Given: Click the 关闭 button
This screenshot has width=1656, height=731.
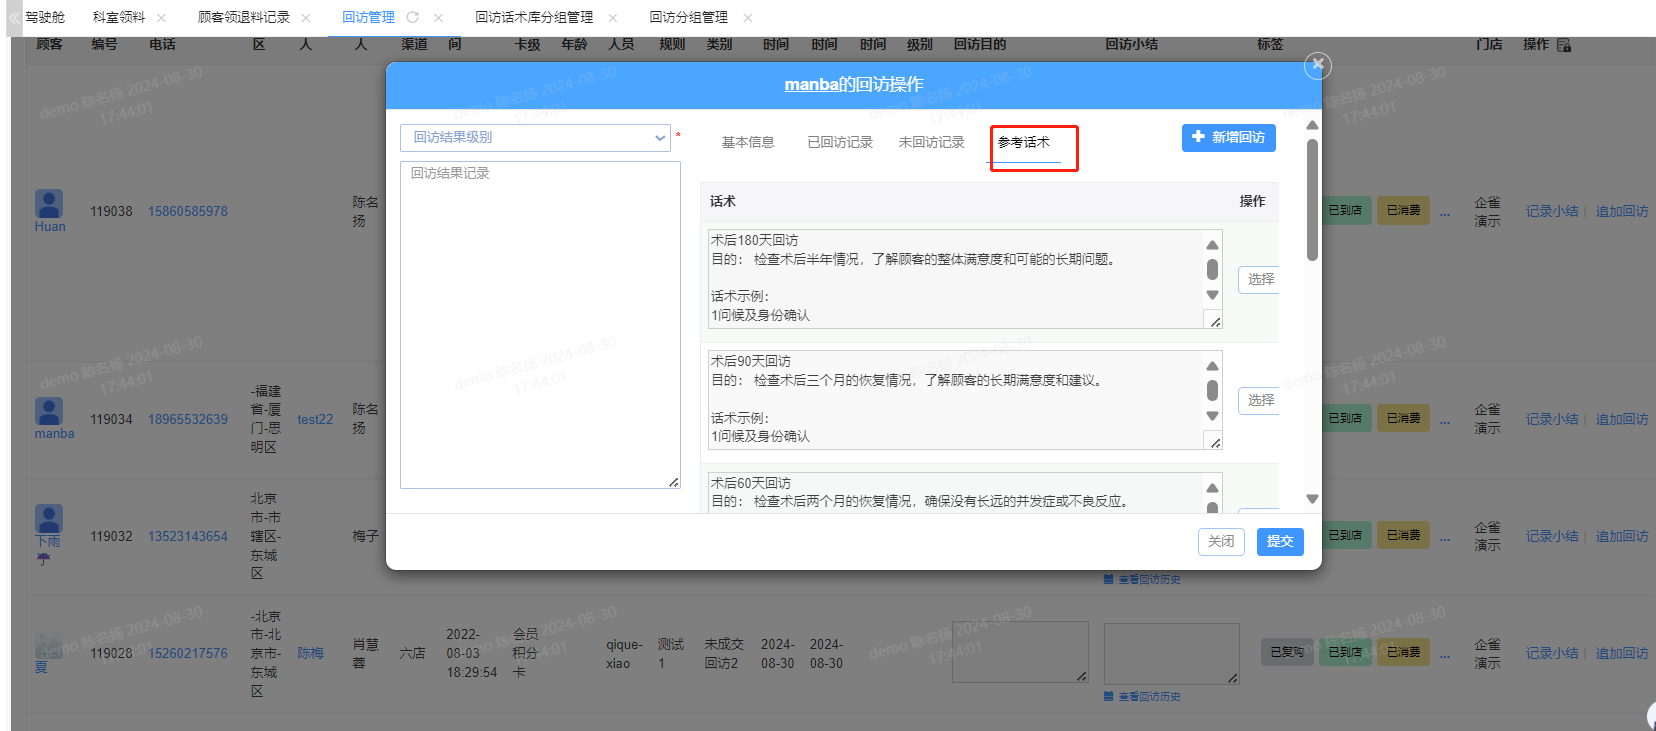Looking at the screenshot, I should pyautogui.click(x=1221, y=541).
